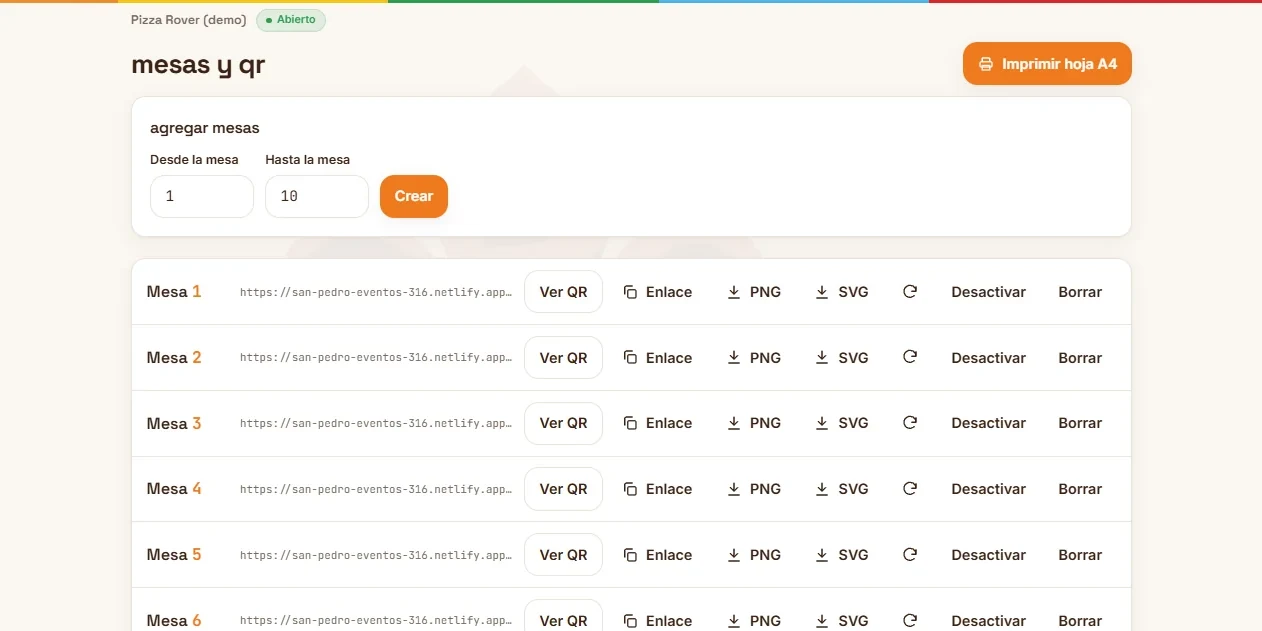Toggle Desactivar for Mesa 6

(x=989, y=620)
